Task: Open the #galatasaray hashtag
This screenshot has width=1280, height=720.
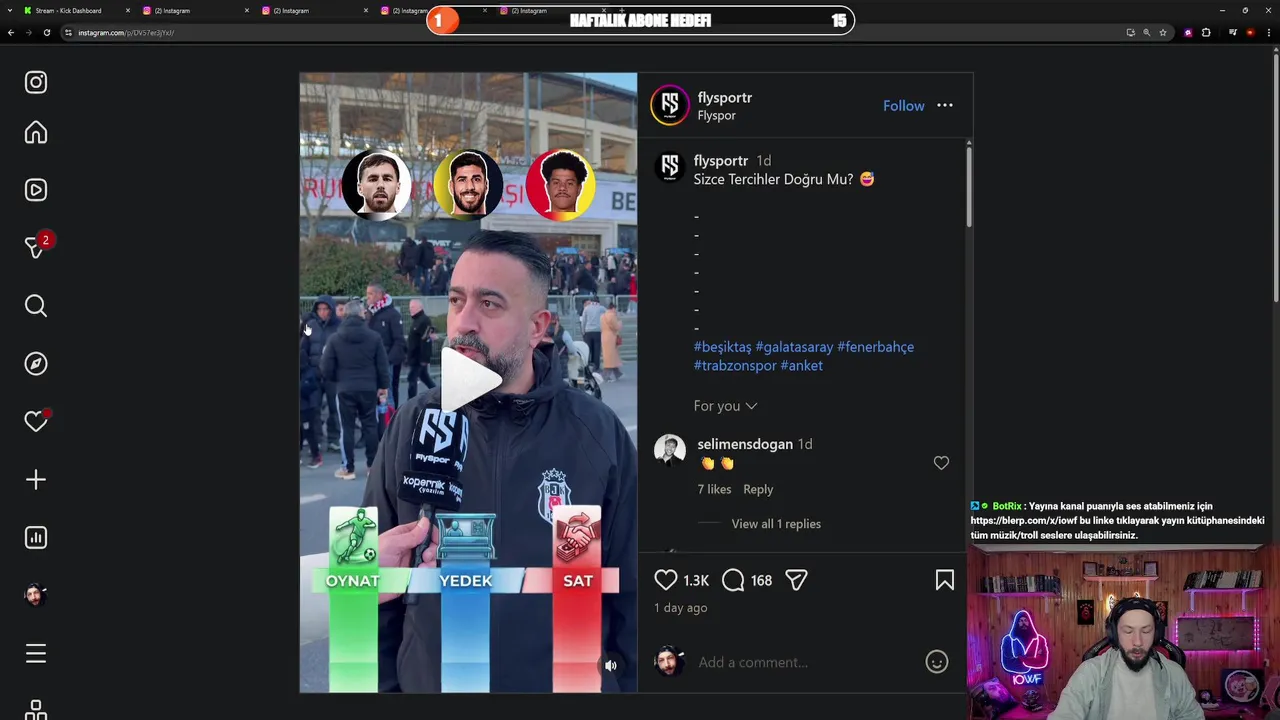Action: [x=794, y=347]
